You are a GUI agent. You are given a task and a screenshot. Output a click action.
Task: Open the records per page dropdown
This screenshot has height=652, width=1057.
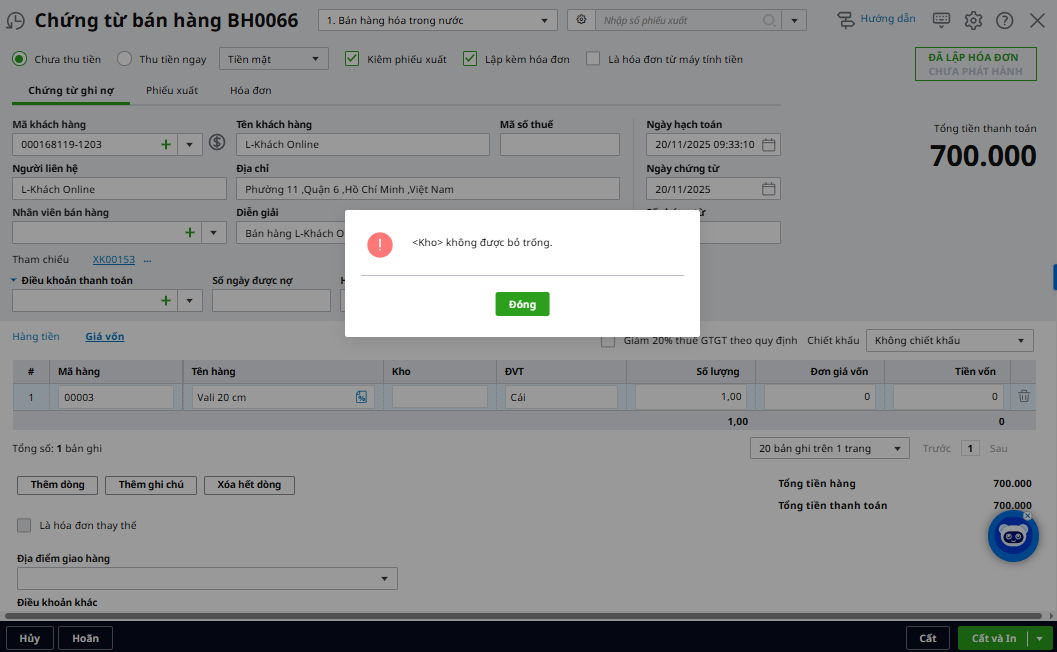[x=829, y=448]
